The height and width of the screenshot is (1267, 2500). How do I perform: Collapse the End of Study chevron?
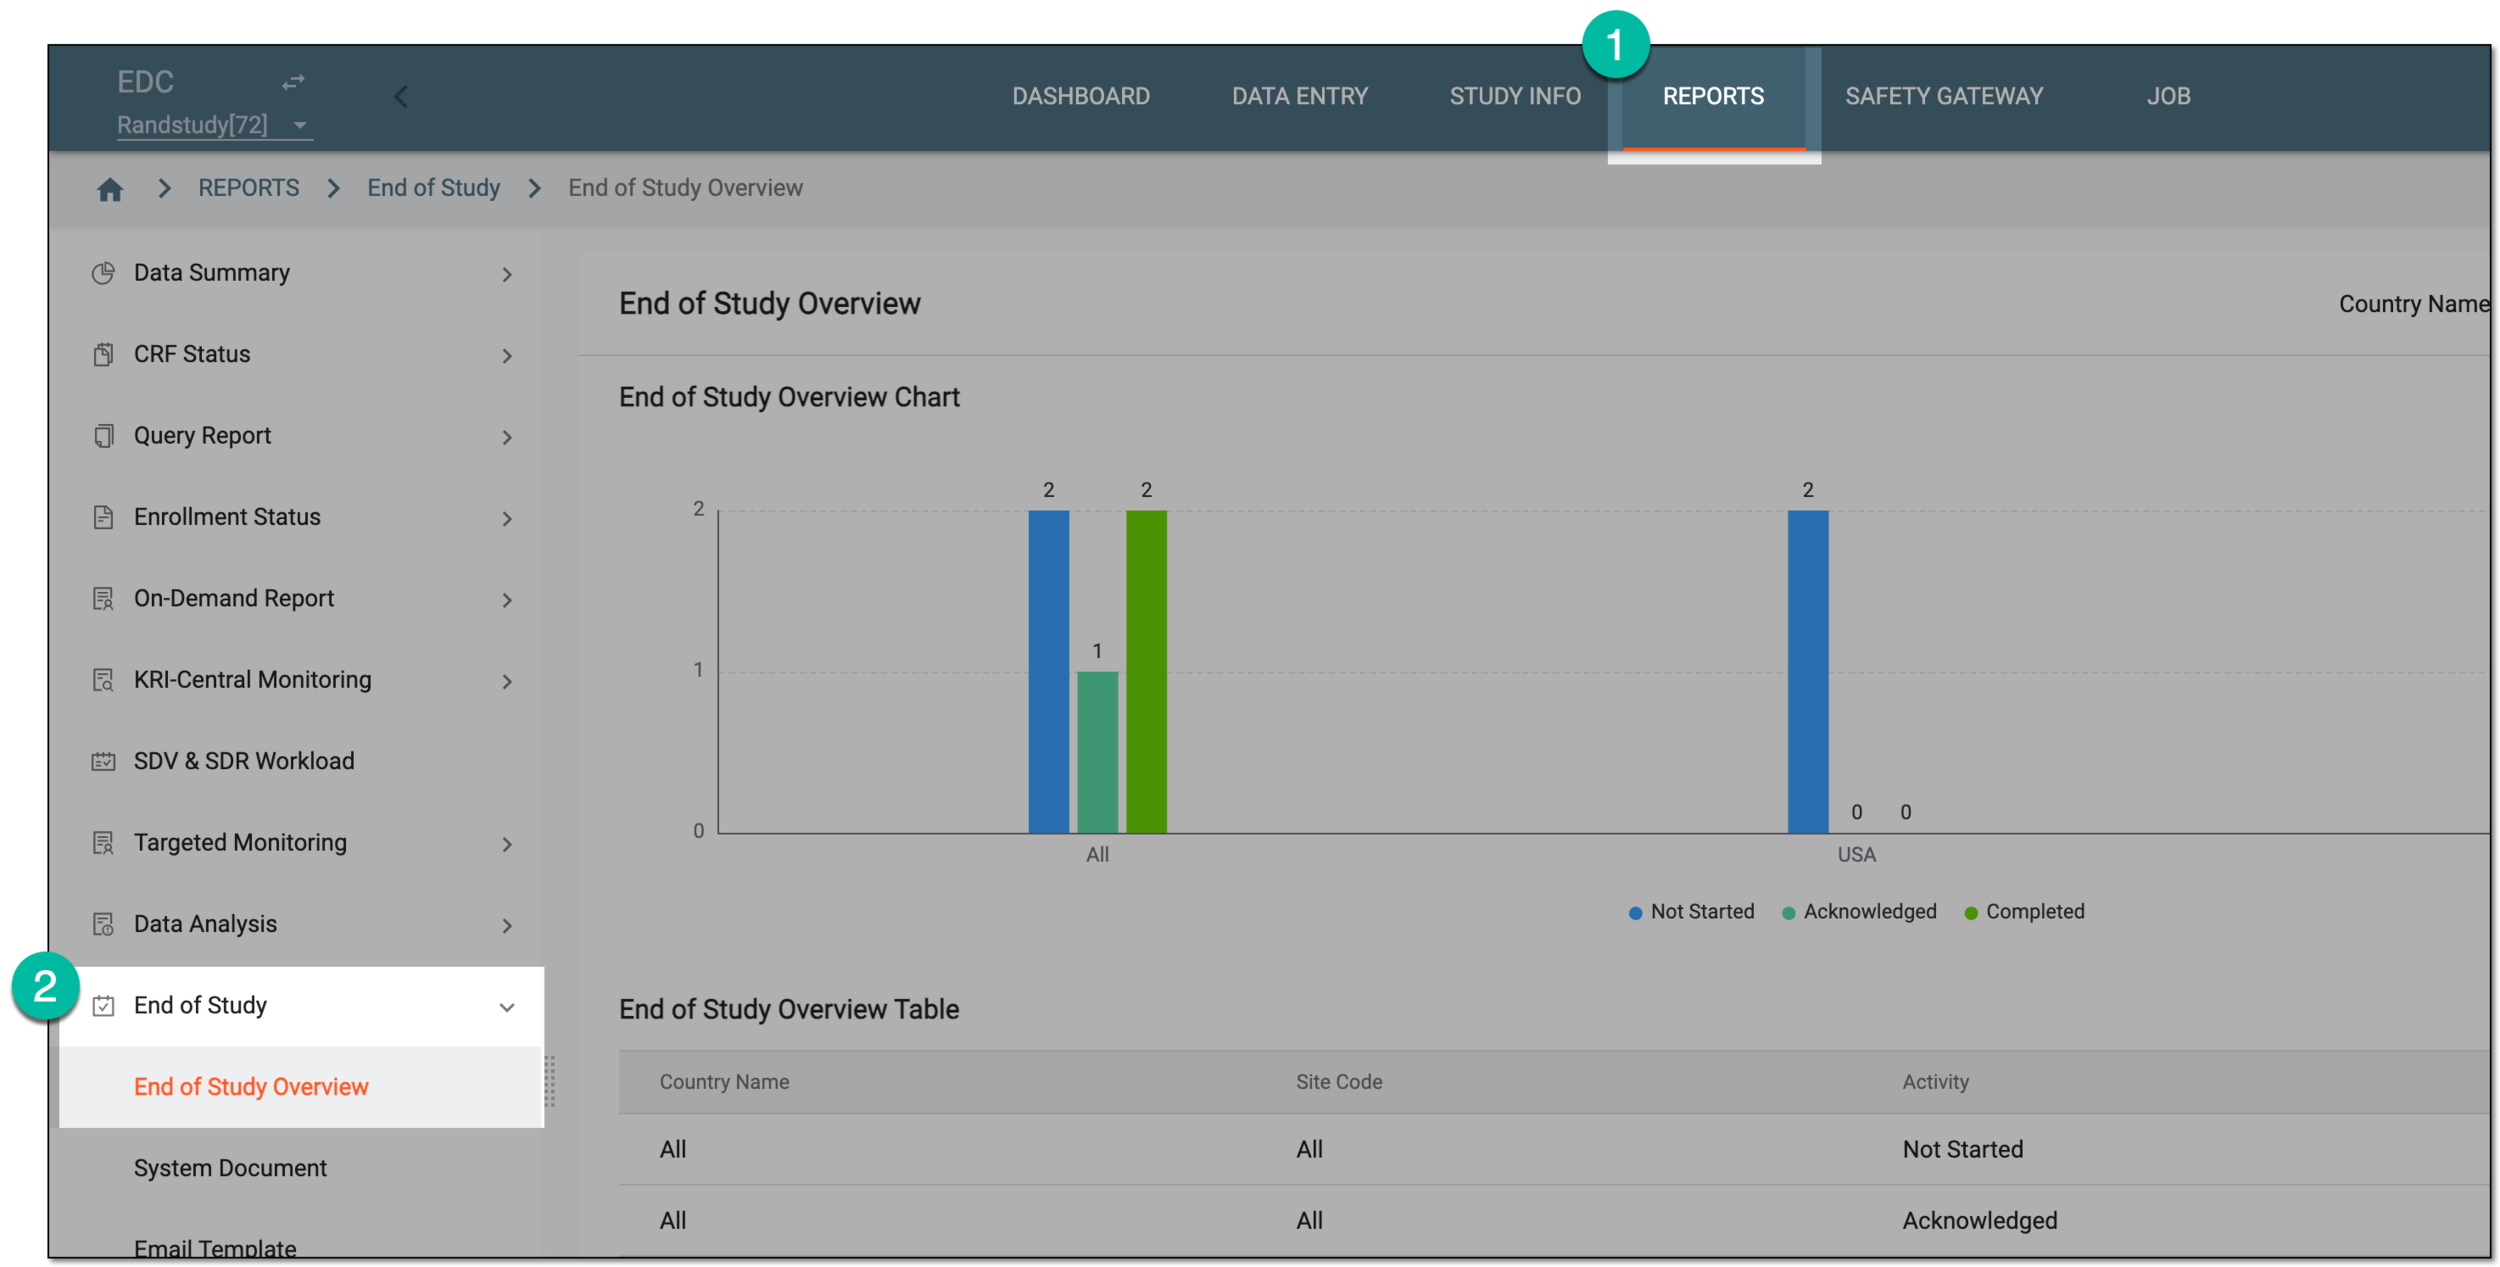507,1007
